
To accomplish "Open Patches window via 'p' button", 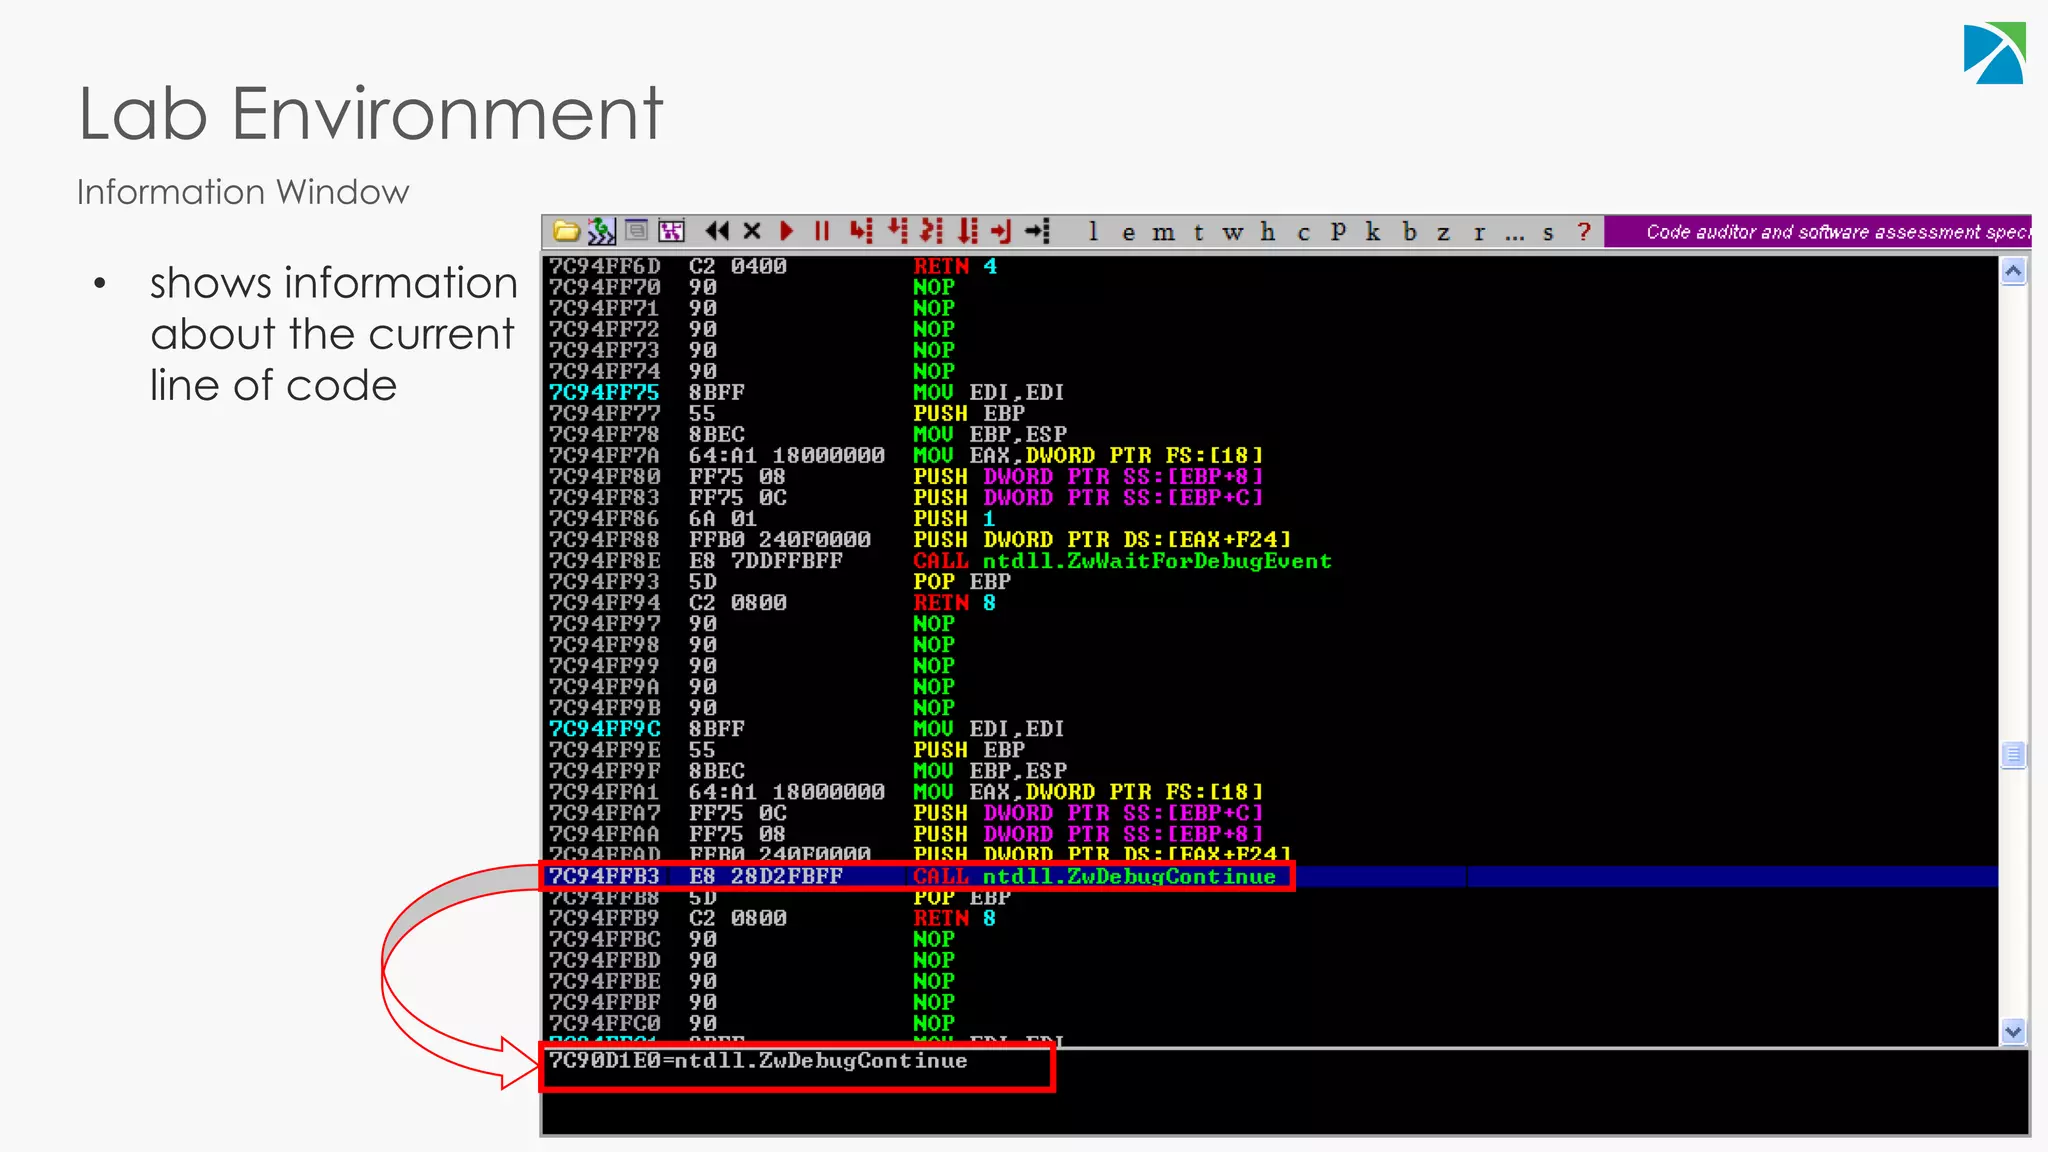I will pos(1338,231).
